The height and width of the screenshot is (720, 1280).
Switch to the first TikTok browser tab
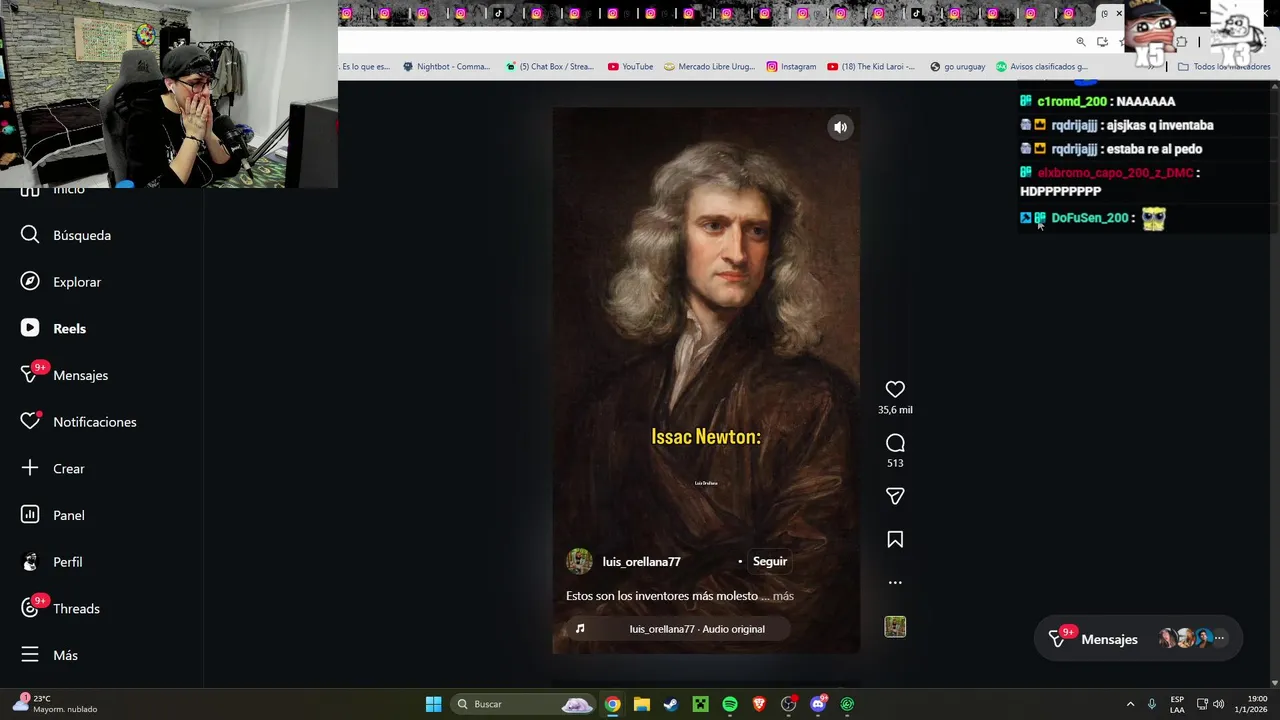[x=499, y=13]
